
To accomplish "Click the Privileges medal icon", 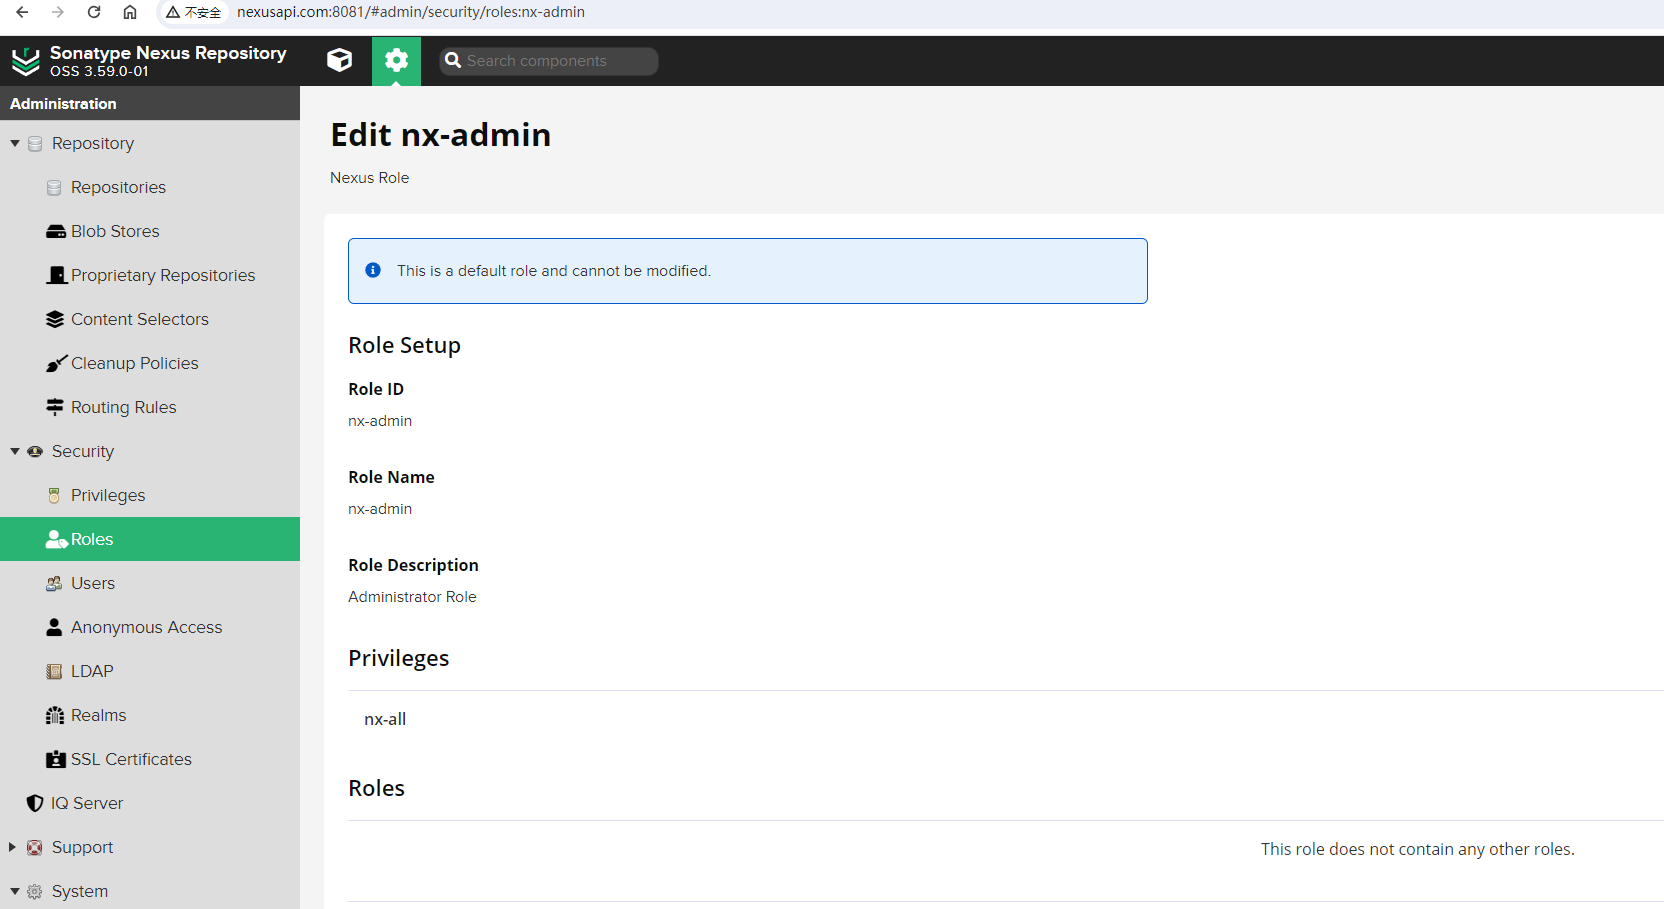I will coord(54,496).
